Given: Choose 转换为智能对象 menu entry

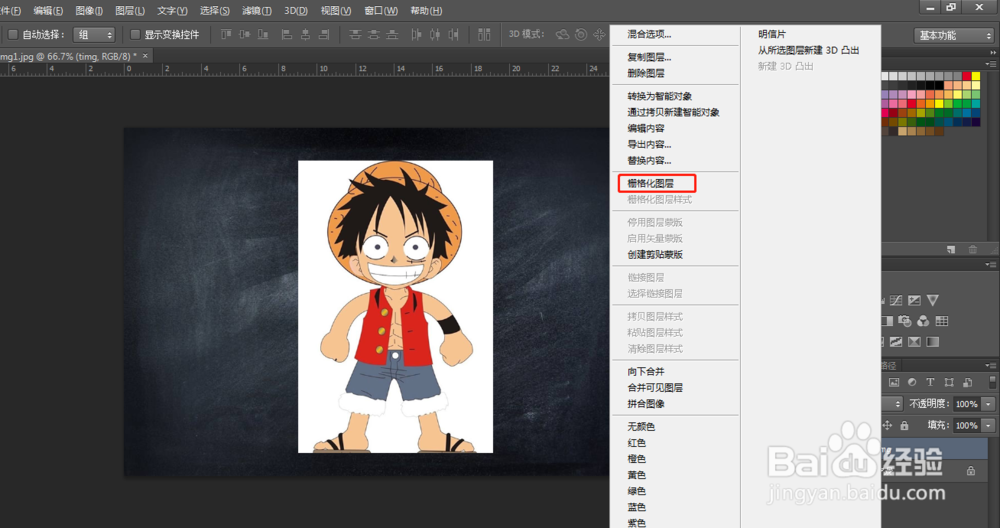Looking at the screenshot, I should (659, 96).
